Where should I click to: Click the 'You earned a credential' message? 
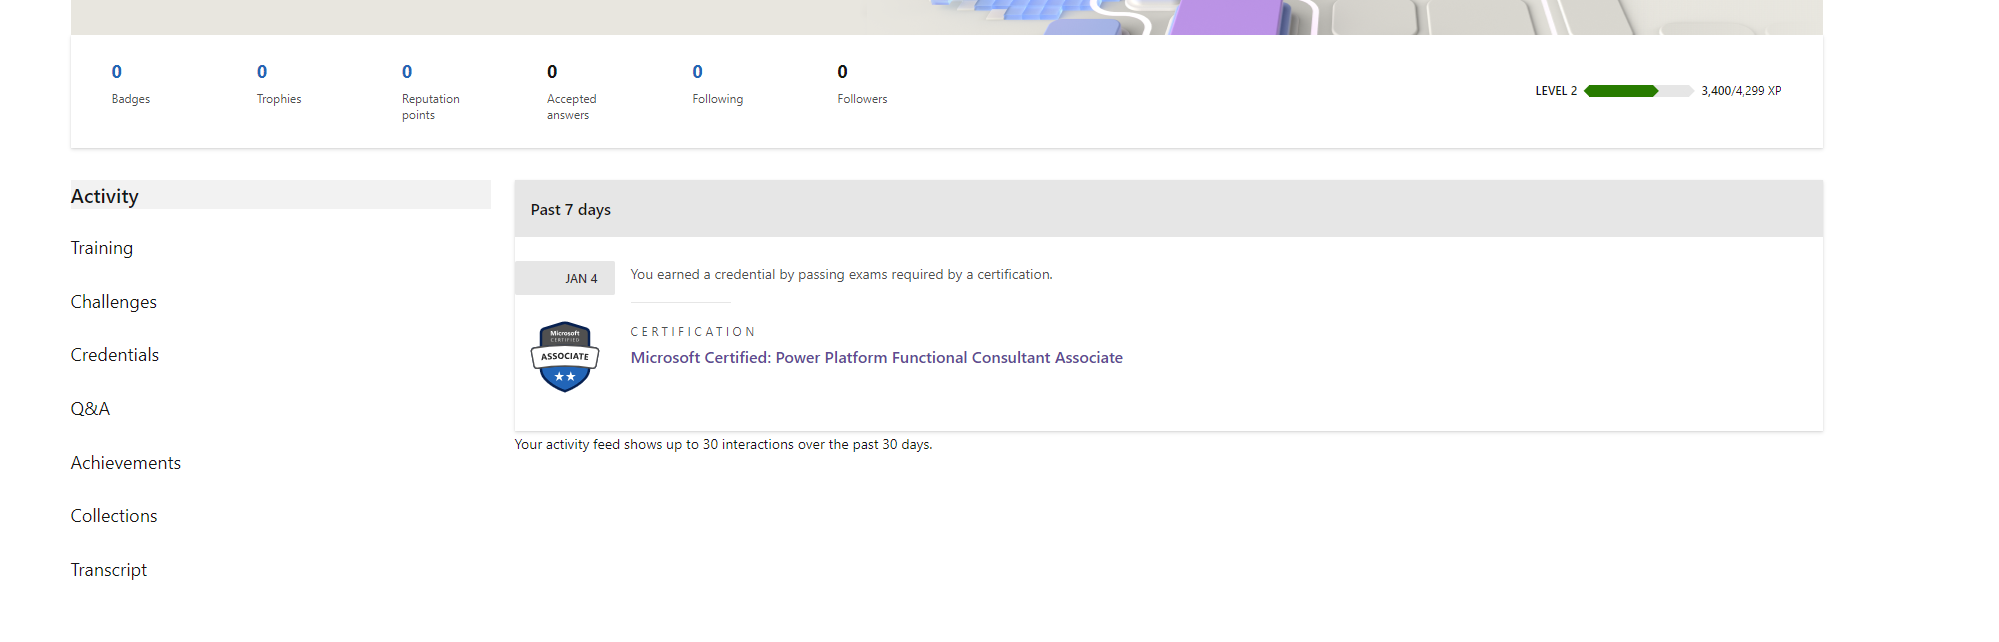click(841, 274)
